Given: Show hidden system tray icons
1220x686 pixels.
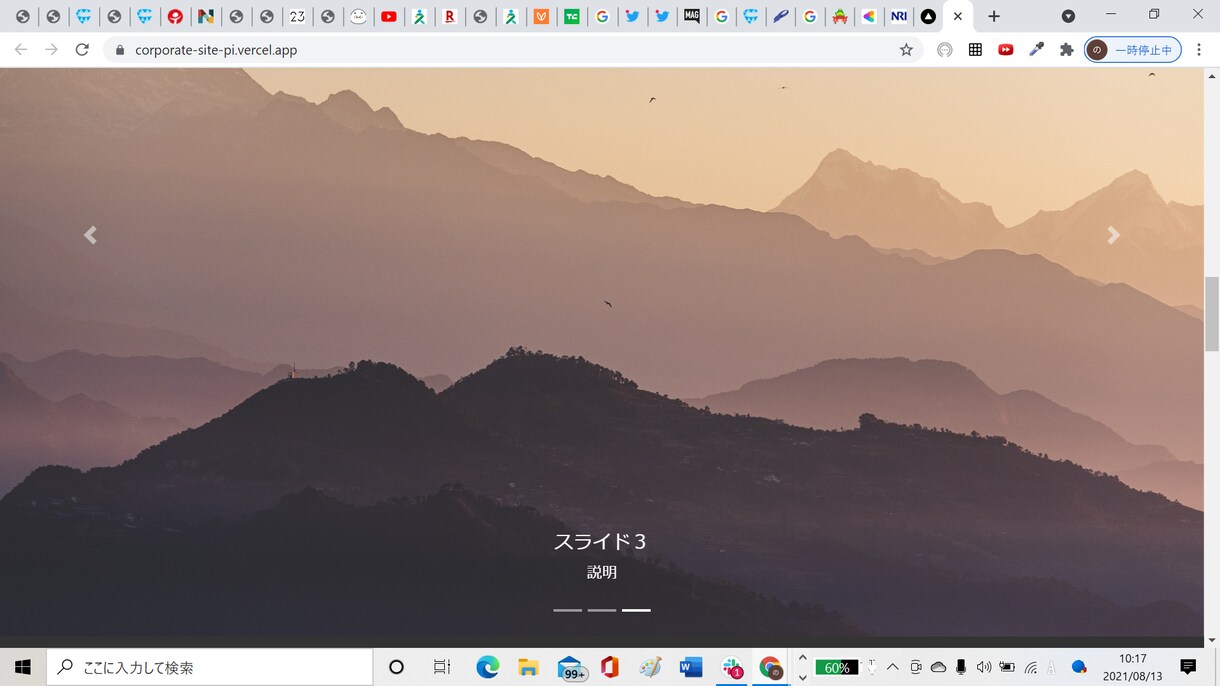Looking at the screenshot, I should click(892, 667).
